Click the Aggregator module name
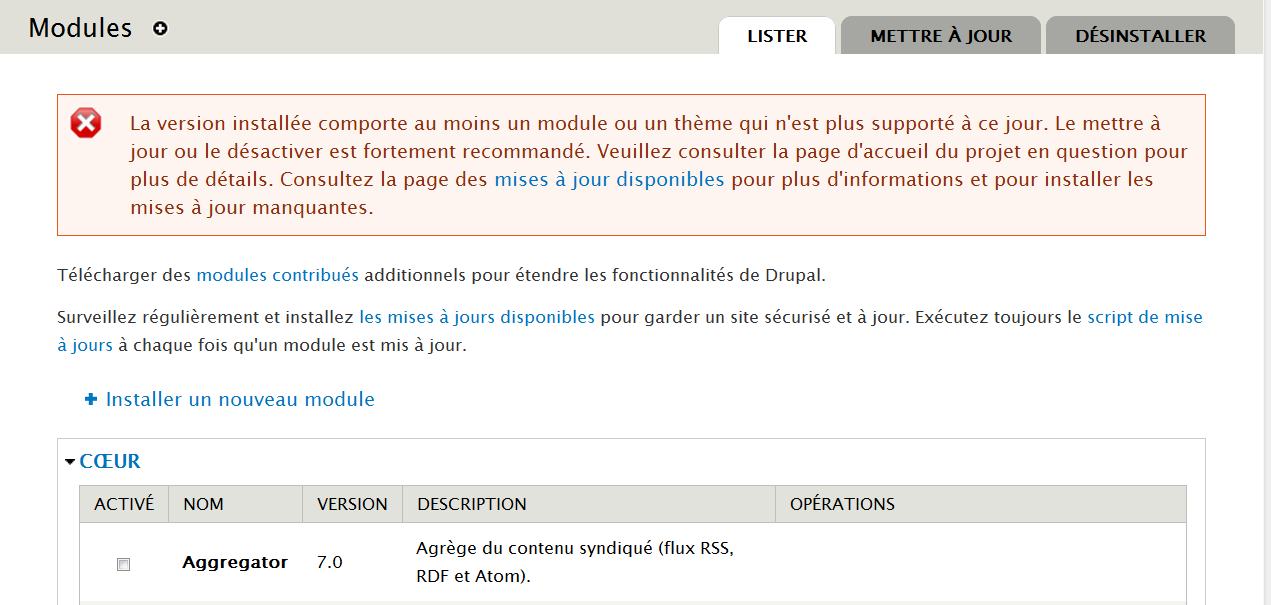 coord(235,562)
